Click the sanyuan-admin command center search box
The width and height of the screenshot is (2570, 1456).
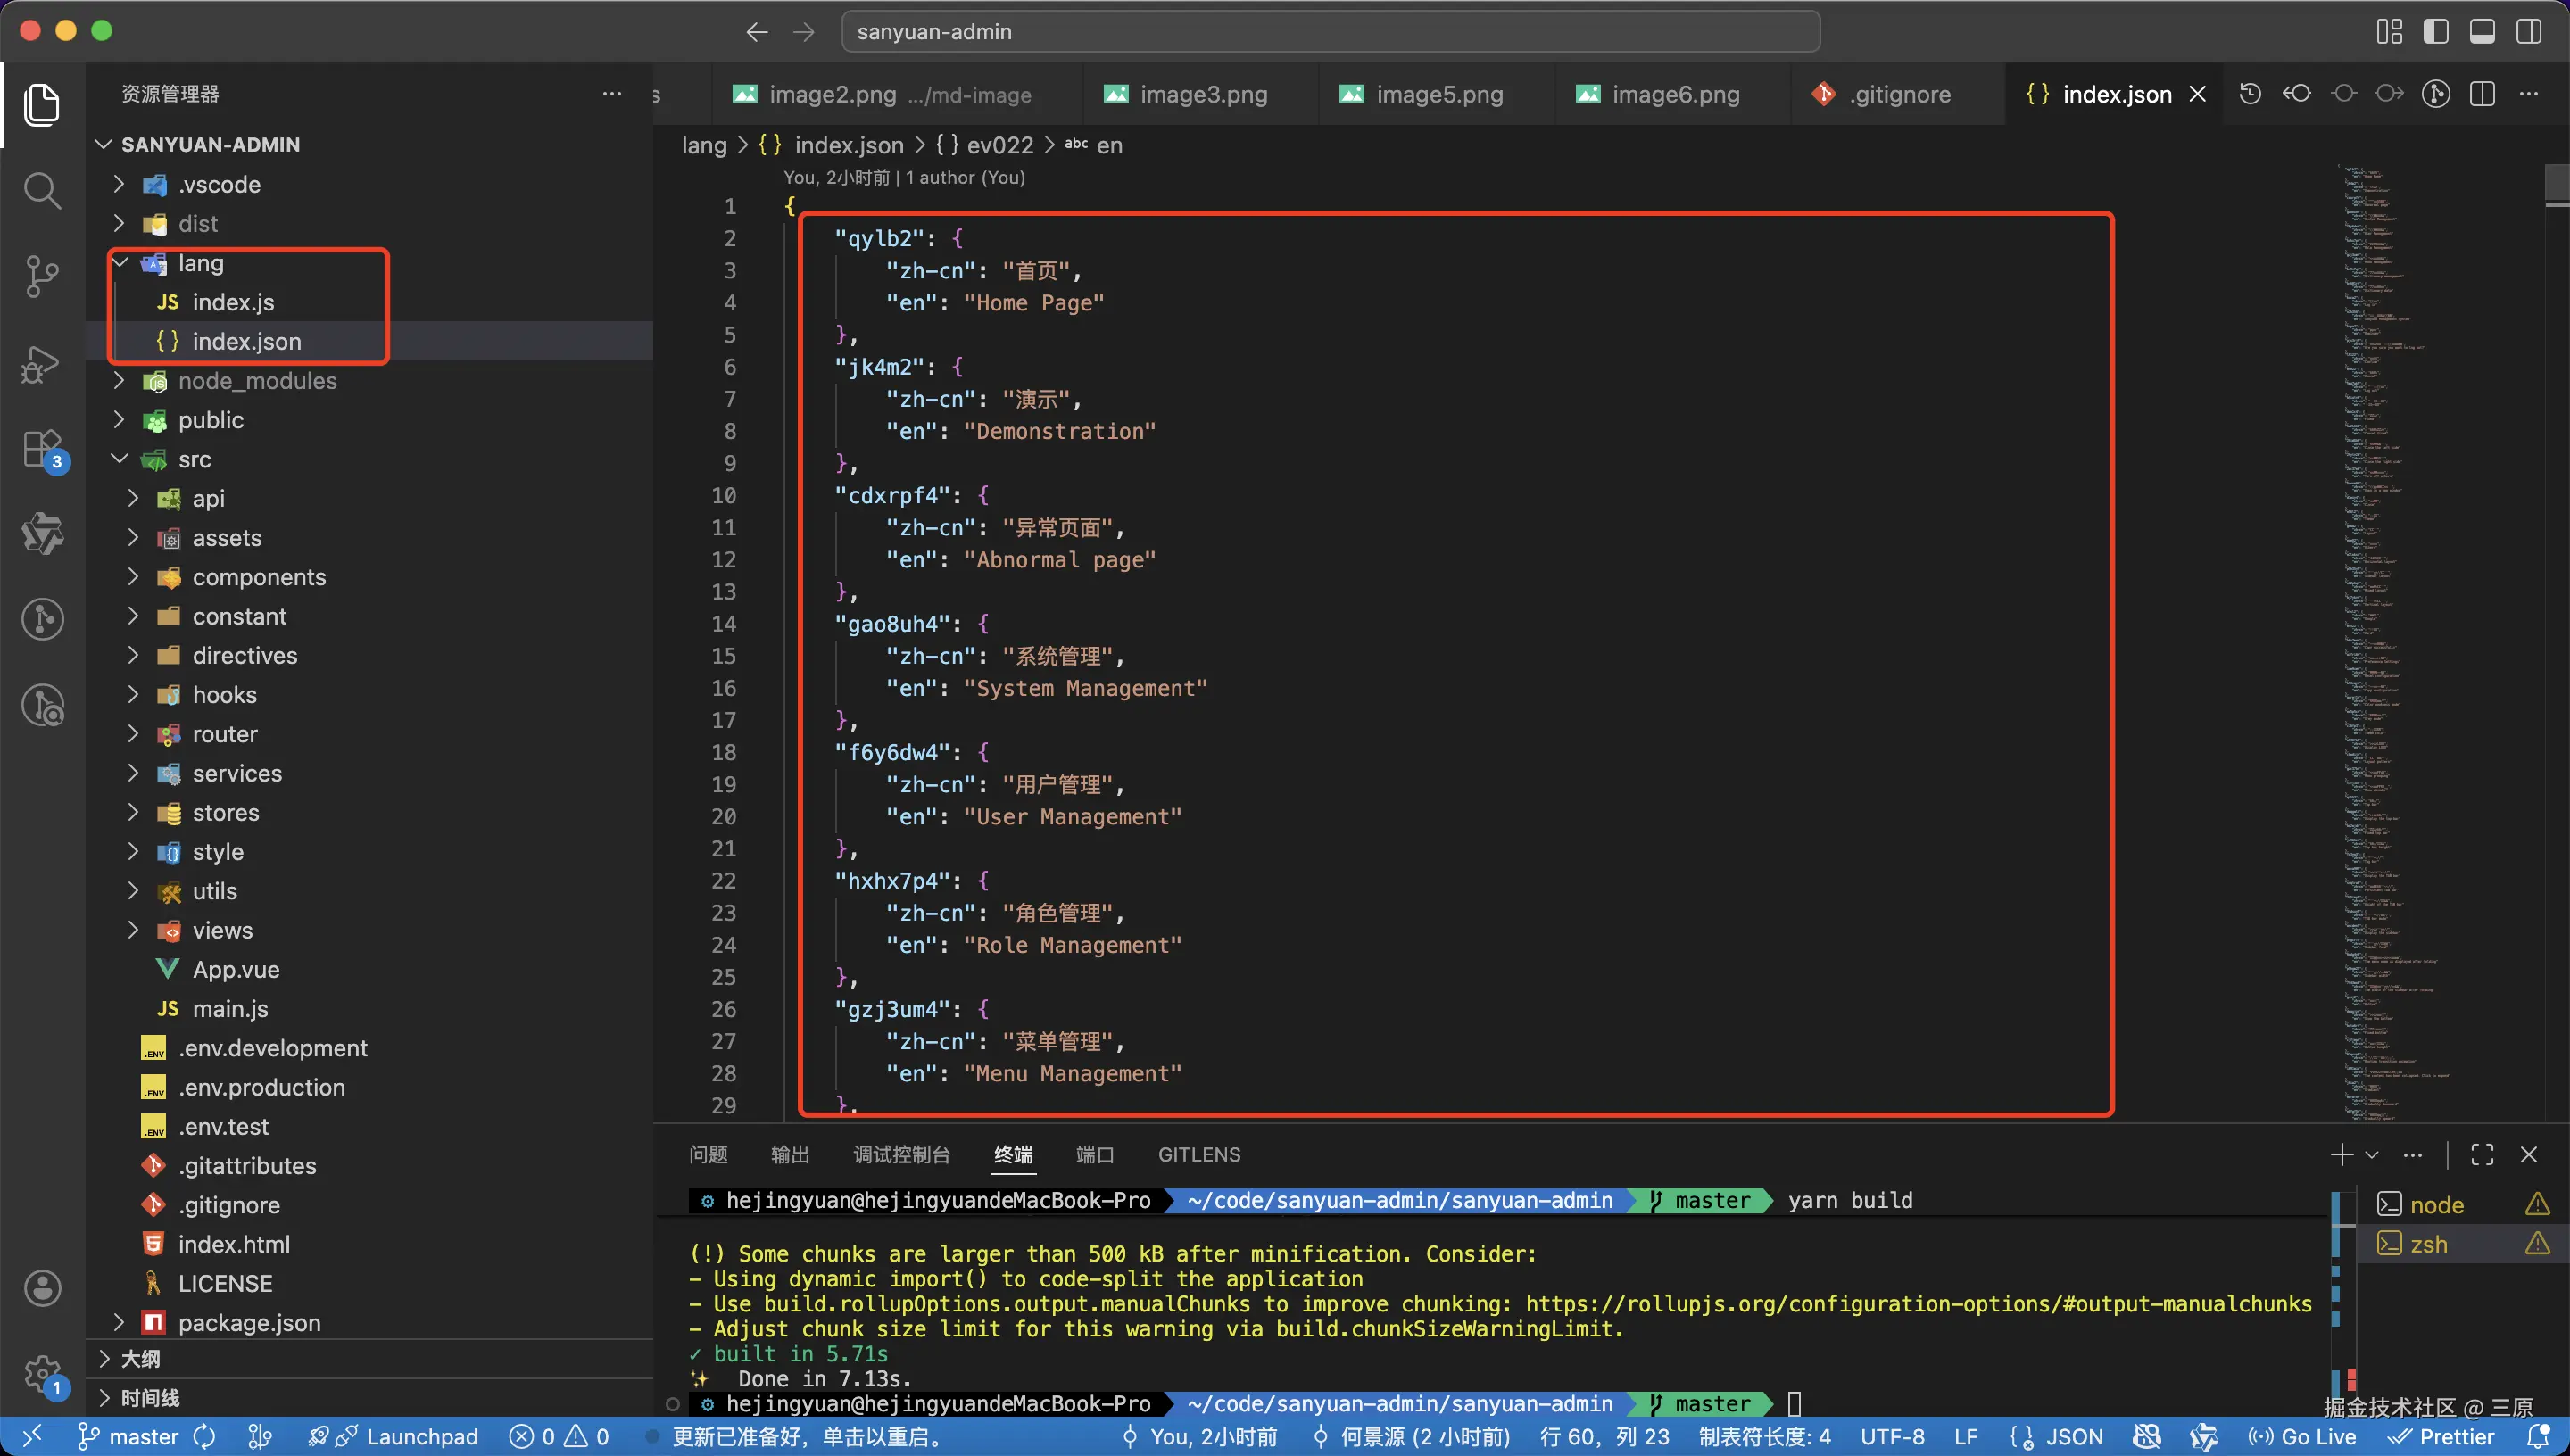tap(1330, 31)
